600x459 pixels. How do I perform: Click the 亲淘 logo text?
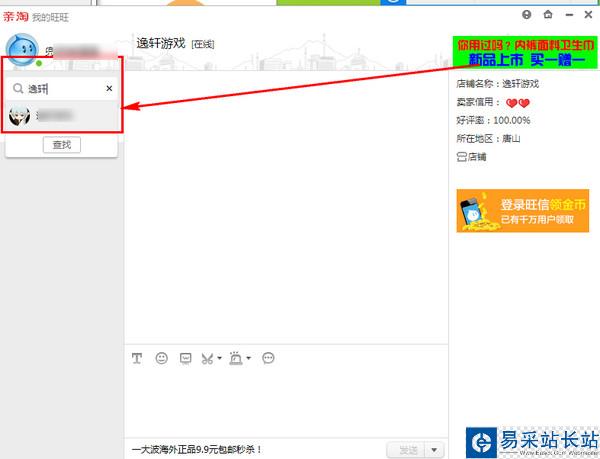point(16,16)
